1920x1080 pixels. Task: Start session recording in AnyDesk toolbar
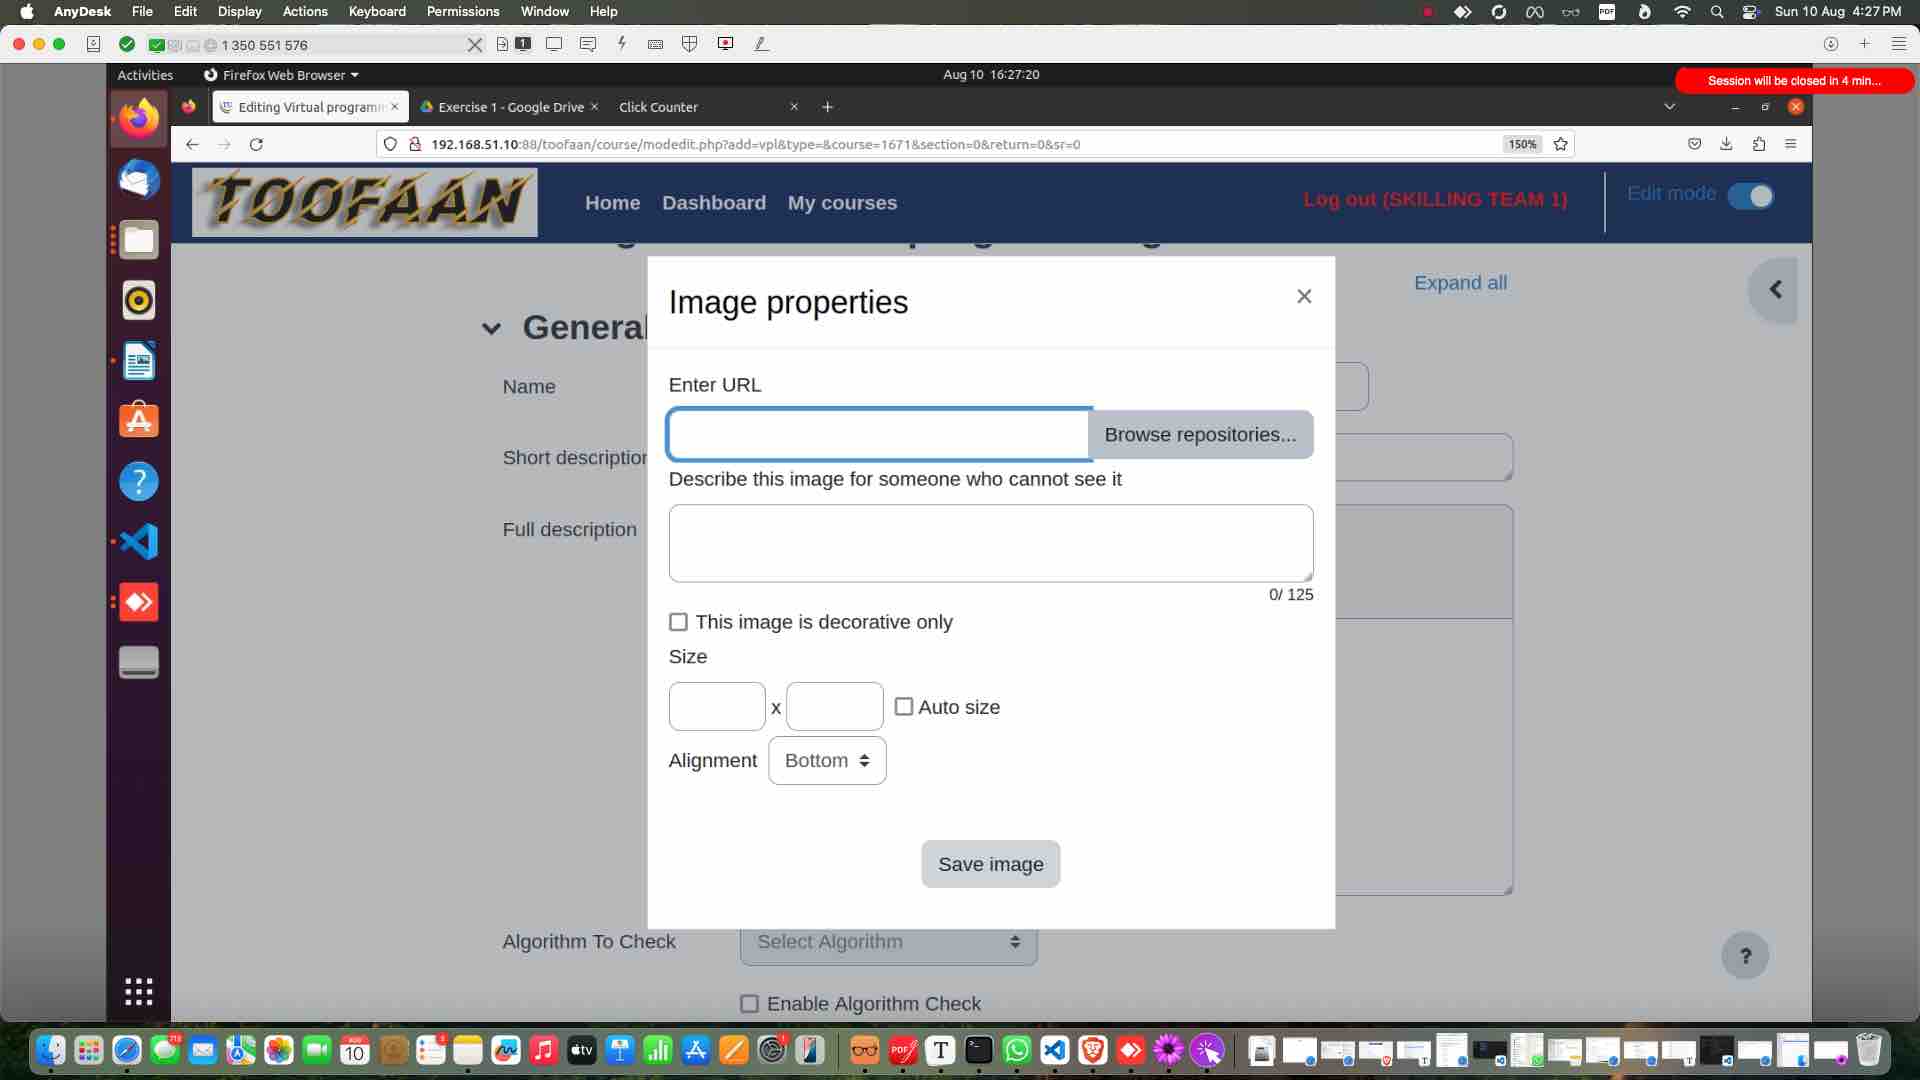pos(726,44)
